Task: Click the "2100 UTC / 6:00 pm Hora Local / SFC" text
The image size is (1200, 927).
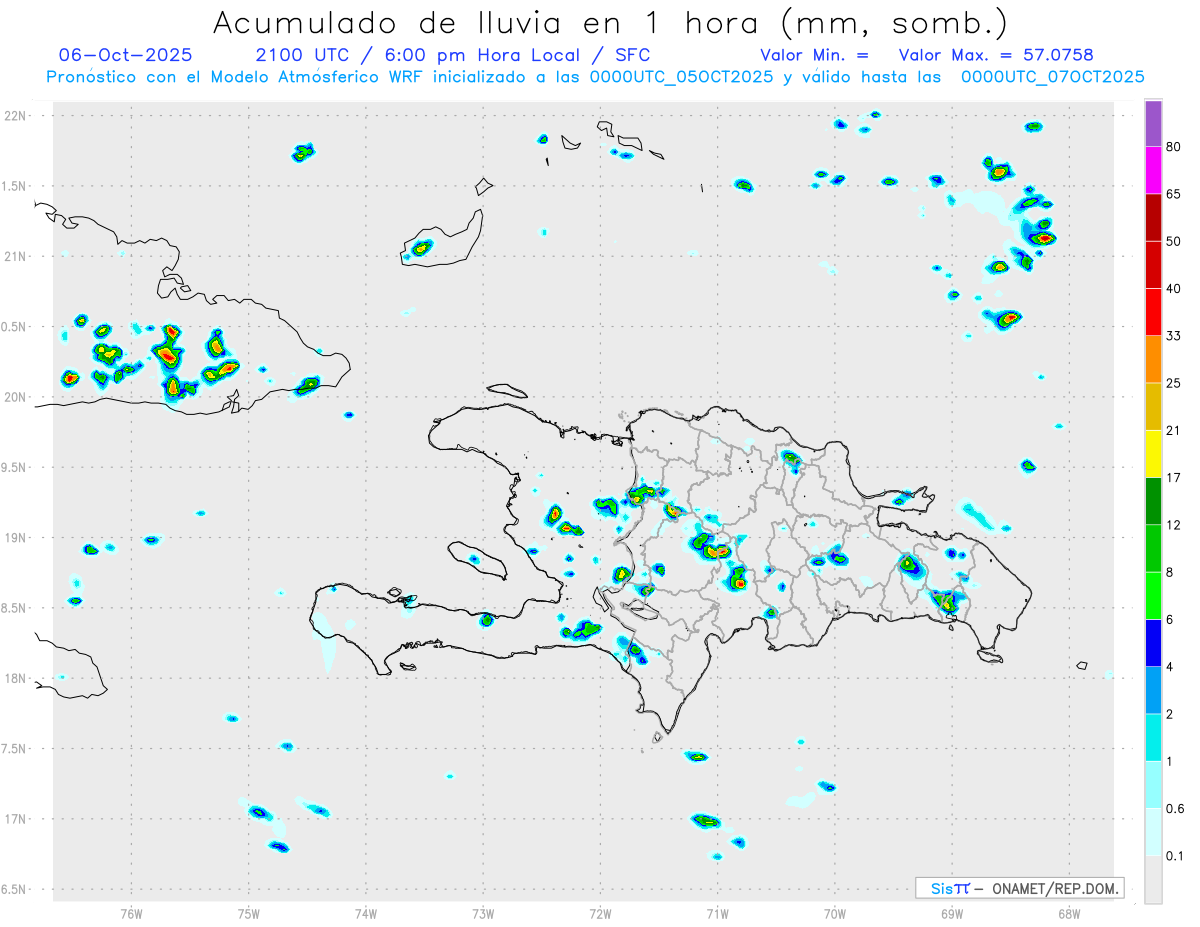Action: click(453, 55)
